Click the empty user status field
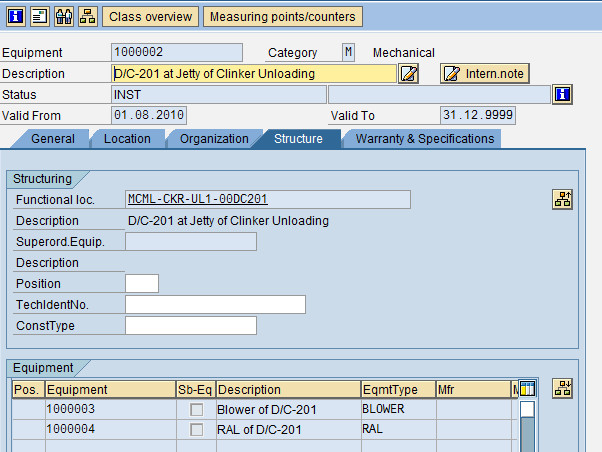The width and height of the screenshot is (602, 452). (x=439, y=94)
